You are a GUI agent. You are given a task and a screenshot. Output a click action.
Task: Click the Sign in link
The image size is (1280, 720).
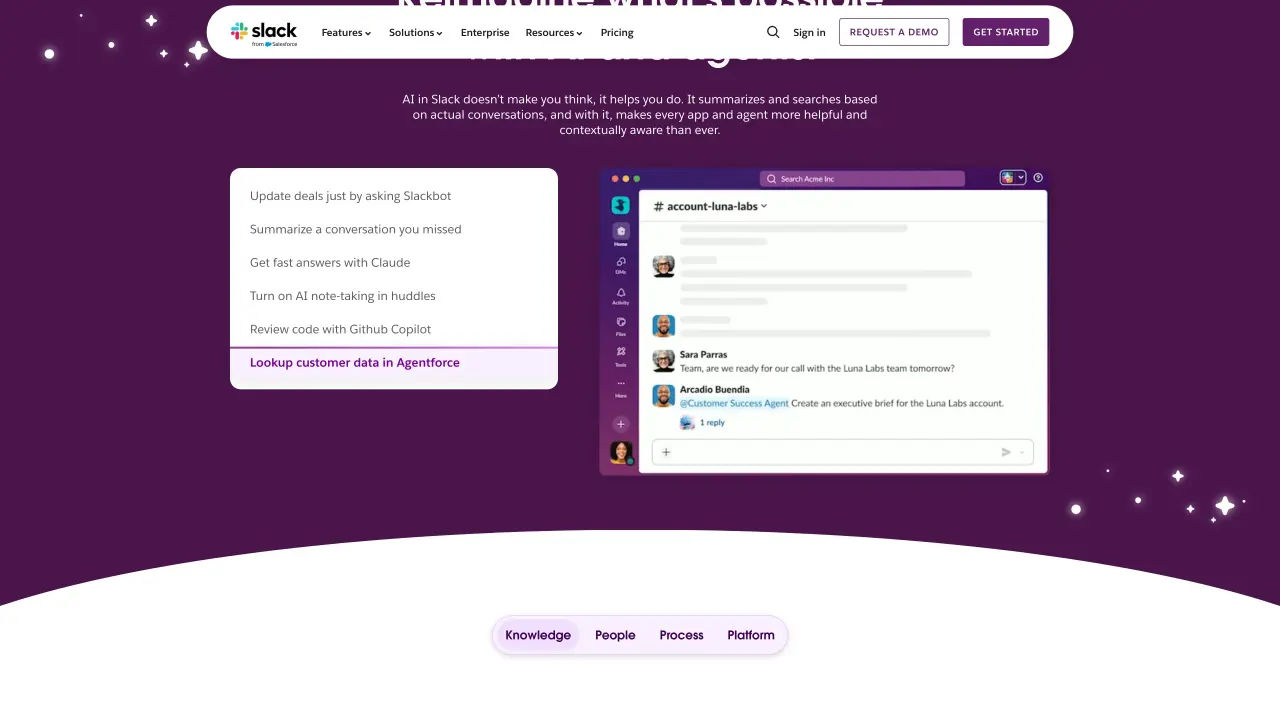(809, 32)
